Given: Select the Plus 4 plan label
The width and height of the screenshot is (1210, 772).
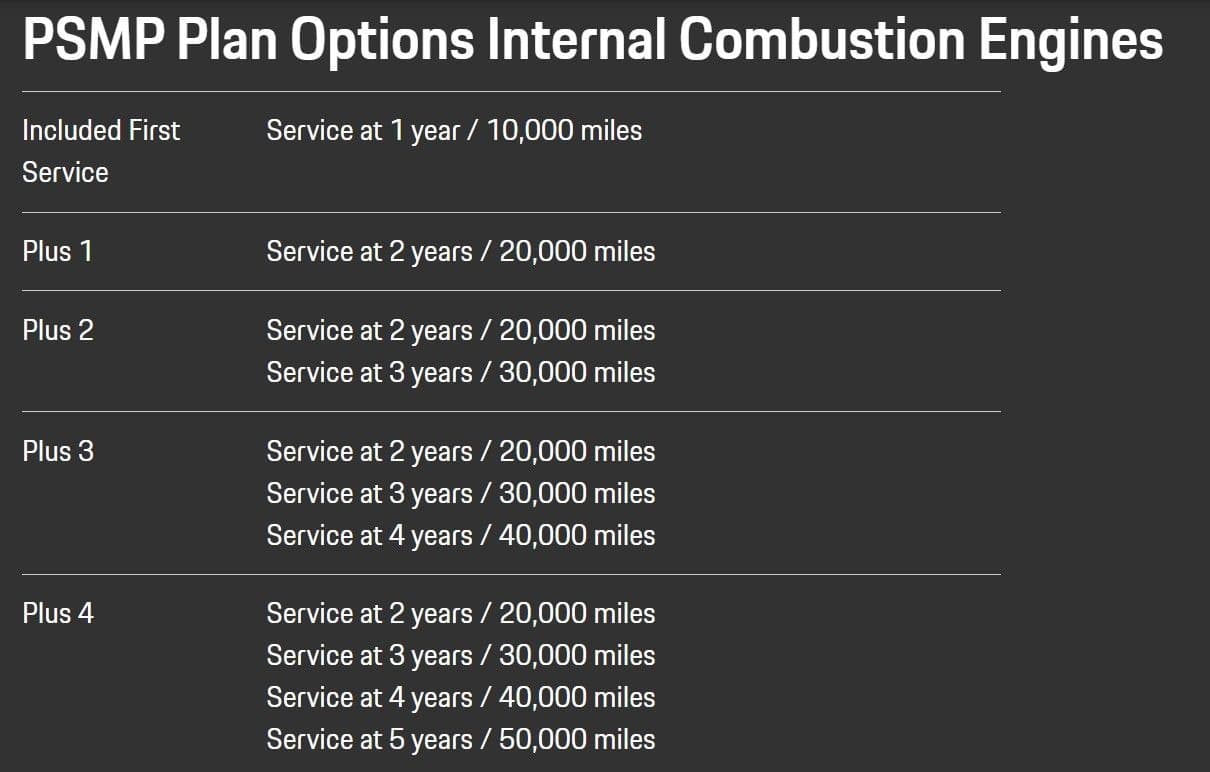Looking at the screenshot, I should coord(58,614).
